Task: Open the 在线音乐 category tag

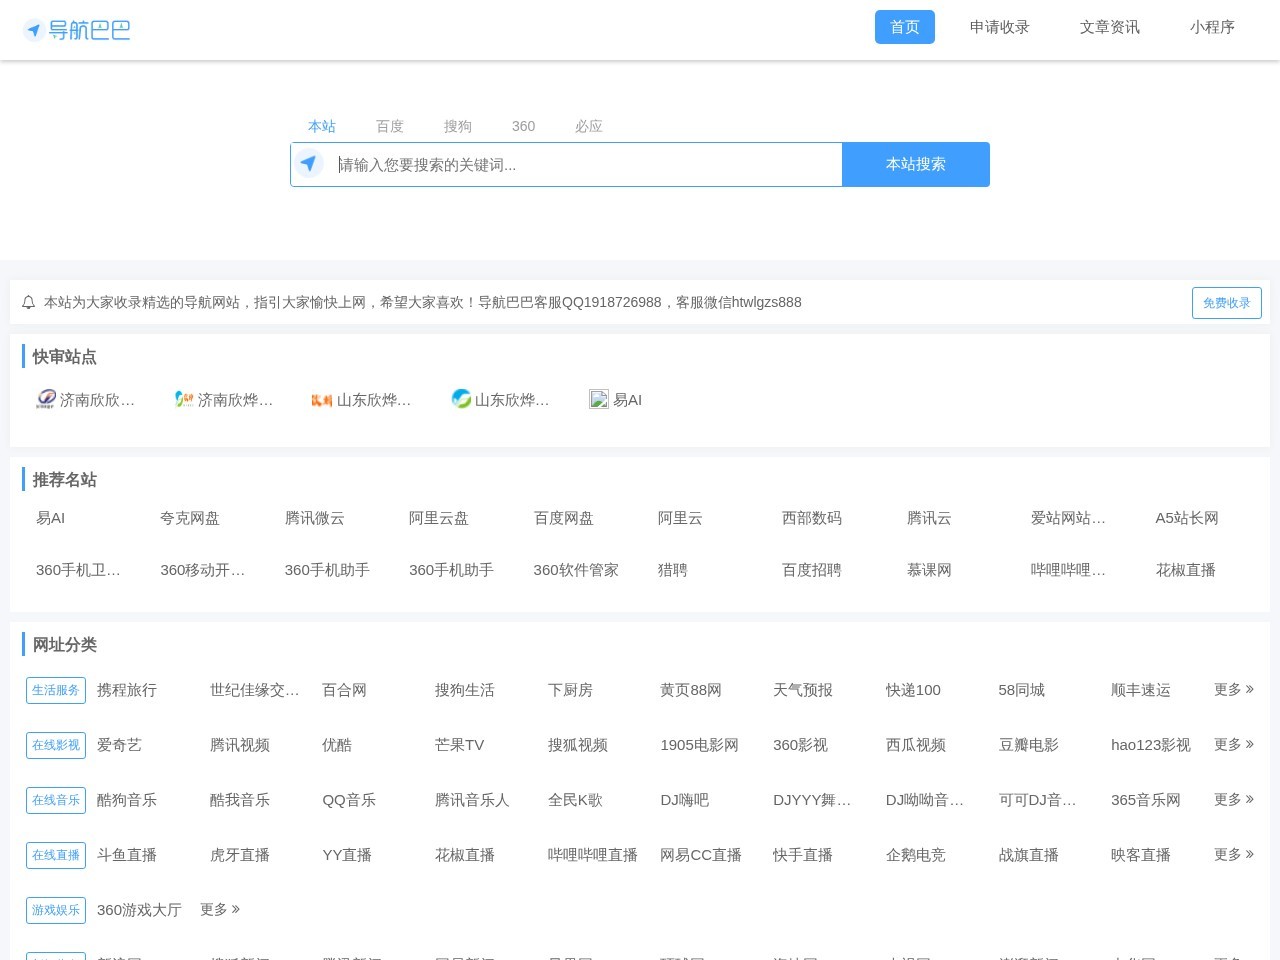Action: 56,800
